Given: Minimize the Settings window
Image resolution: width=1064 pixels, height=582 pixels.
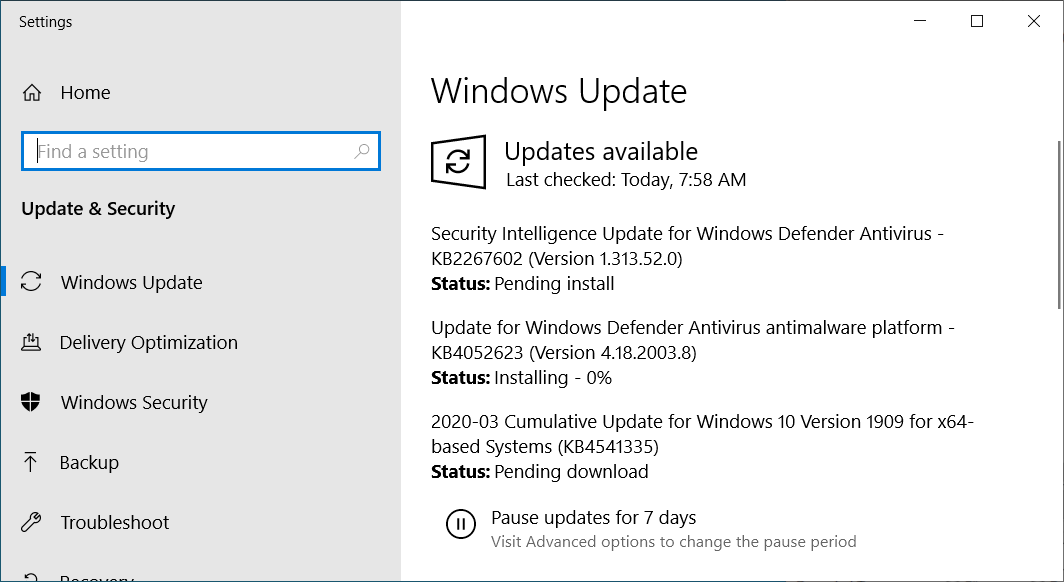Looking at the screenshot, I should [920, 21].
